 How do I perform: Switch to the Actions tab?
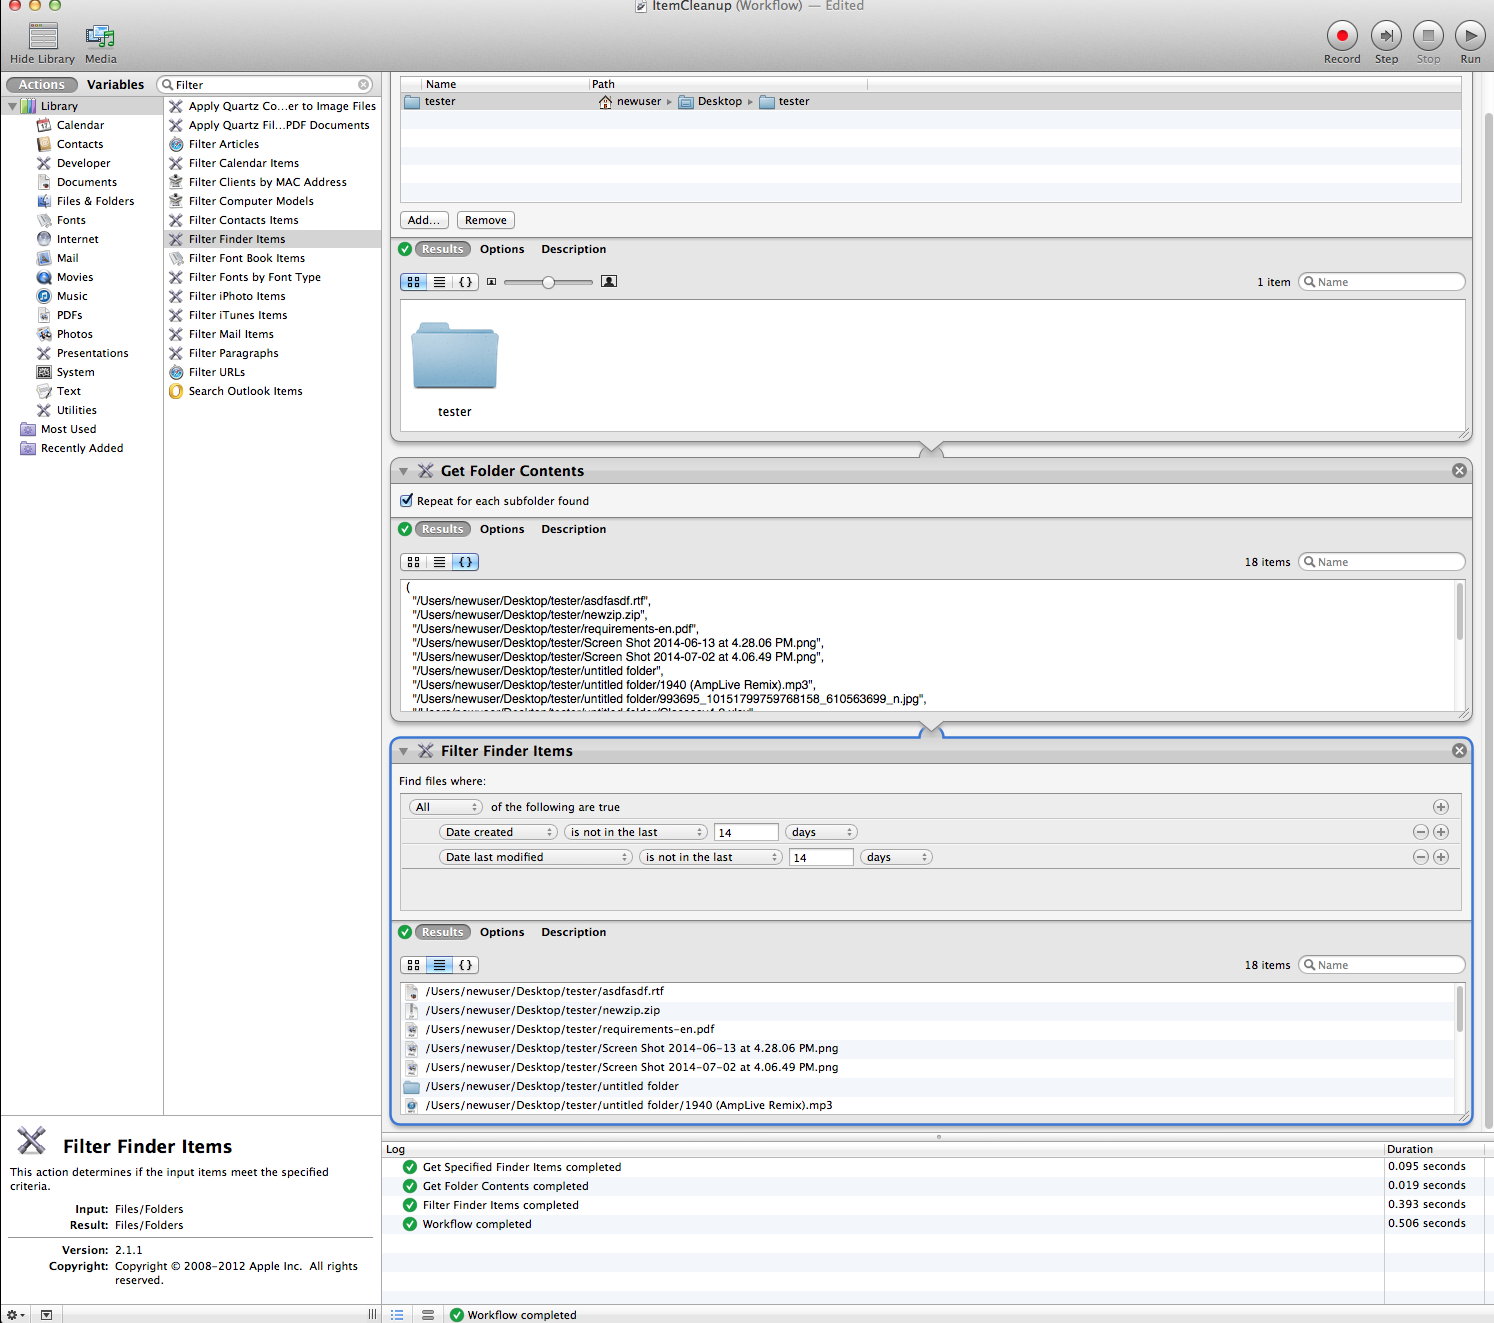click(x=42, y=85)
